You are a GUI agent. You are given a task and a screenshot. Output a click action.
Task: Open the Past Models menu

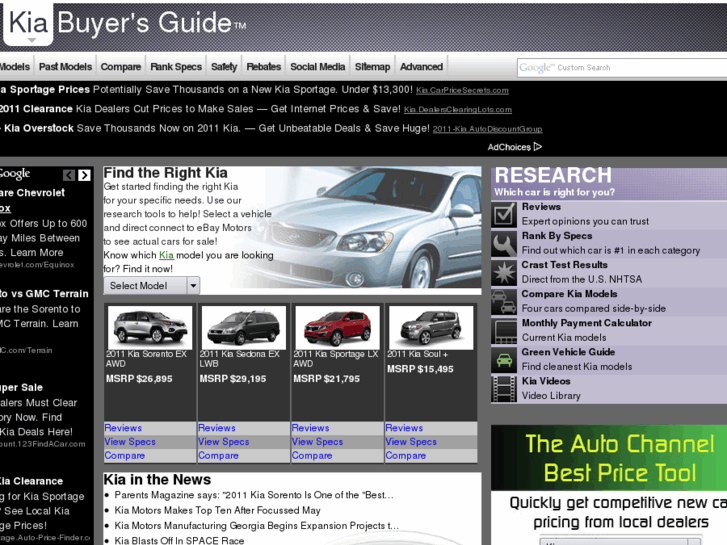point(65,67)
